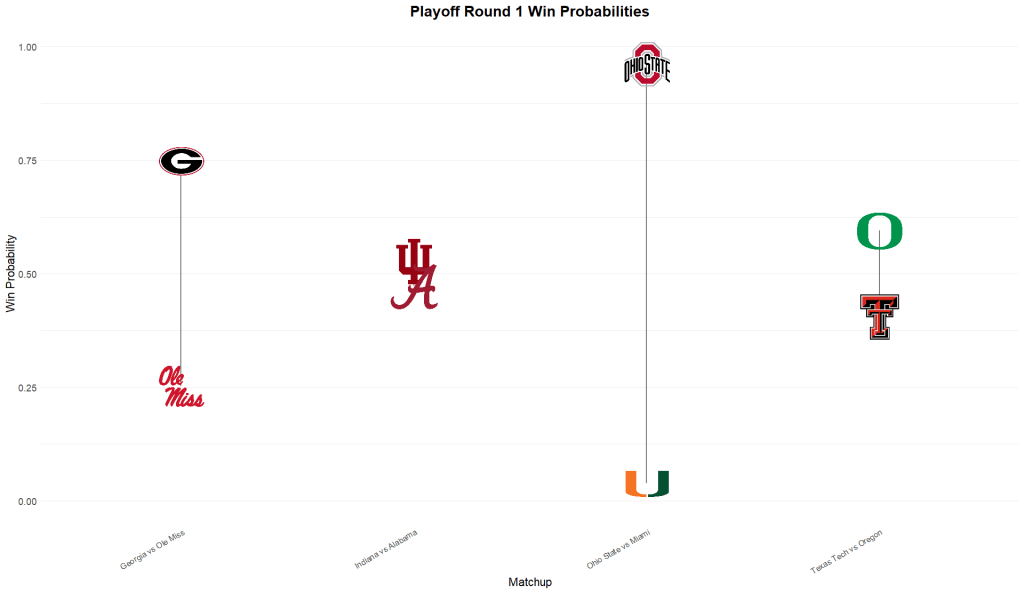Image resolution: width=1024 pixels, height=593 pixels.
Task: Click the 'Indiana vs Alabama' axis label
Action: pyautogui.click(x=386, y=549)
